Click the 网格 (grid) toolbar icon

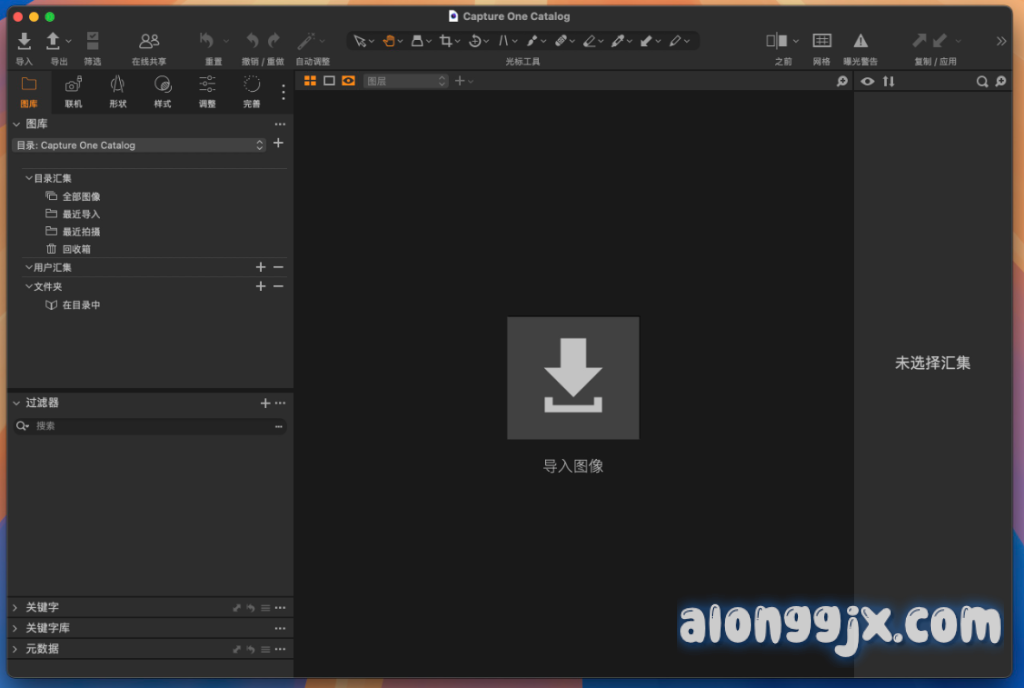pyautogui.click(x=821, y=41)
